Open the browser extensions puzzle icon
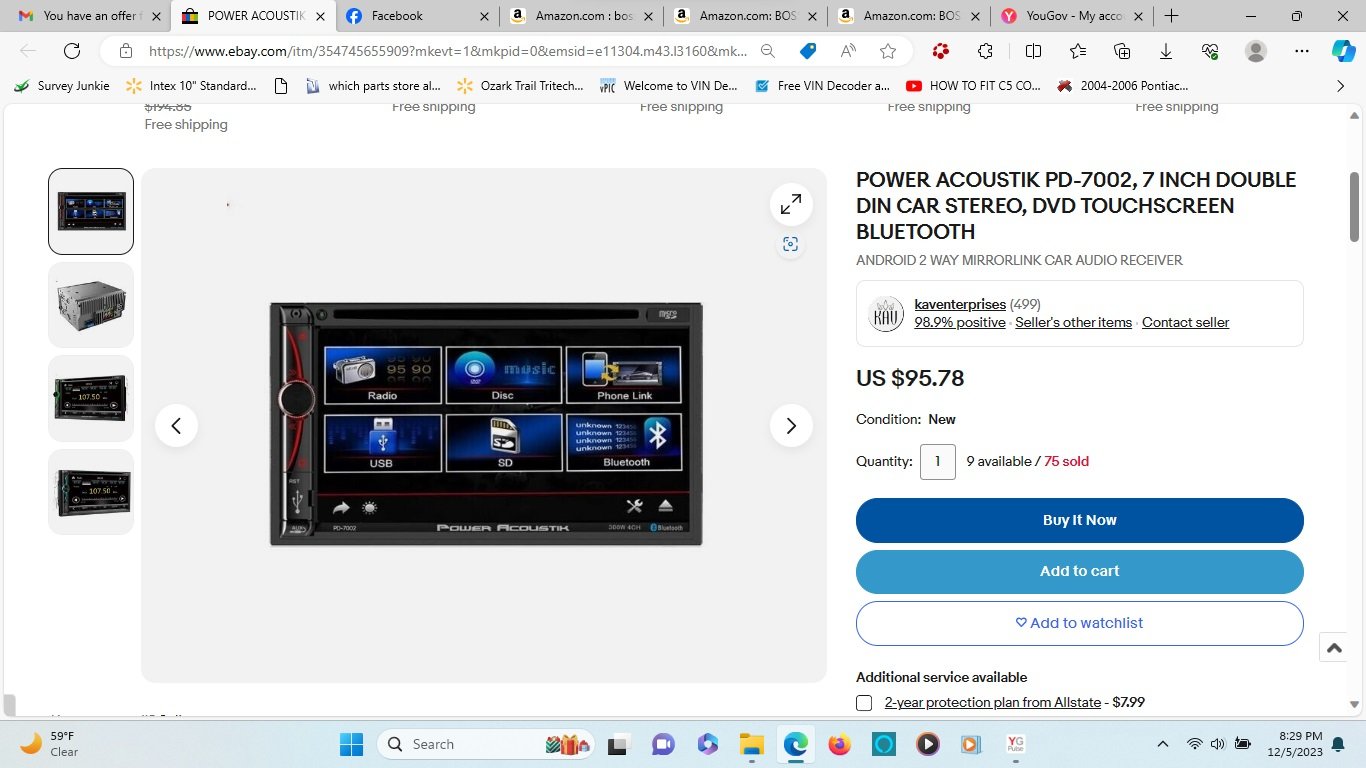 coord(985,51)
